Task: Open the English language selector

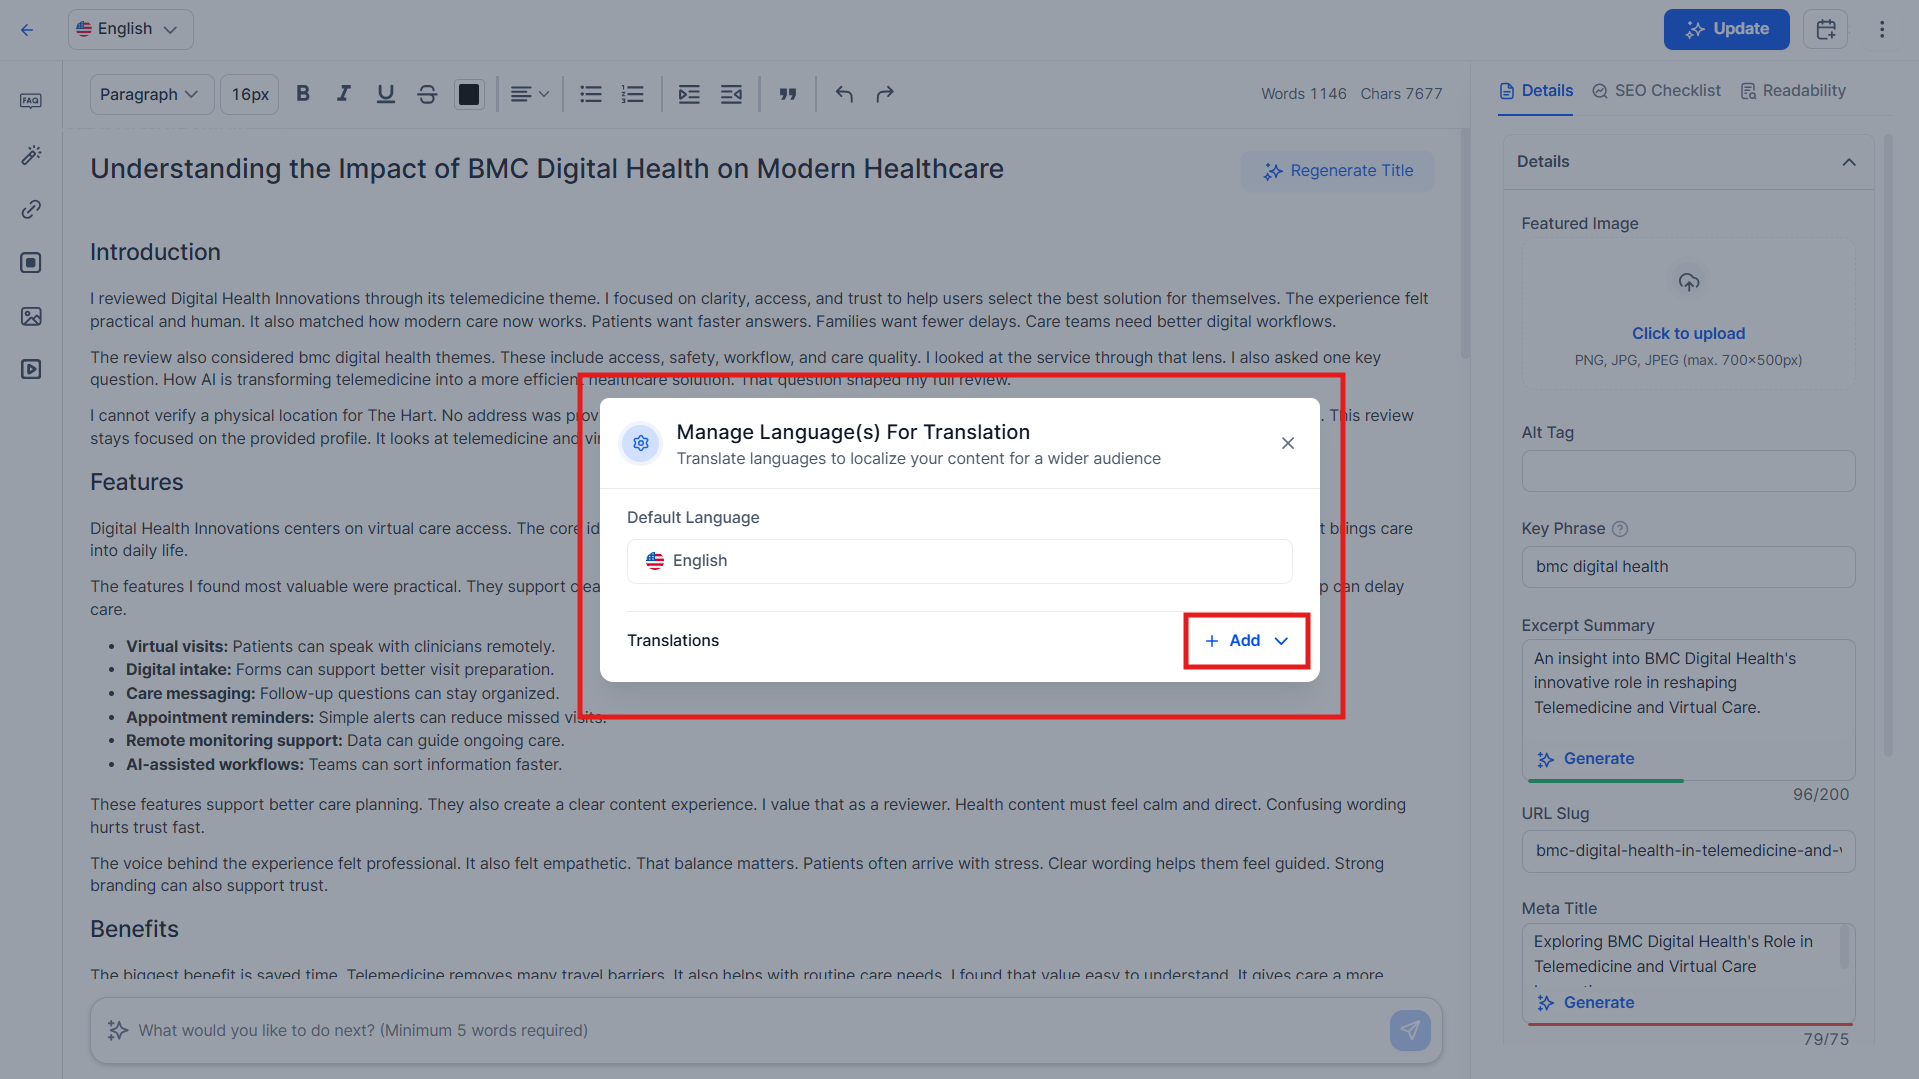Action: tap(130, 29)
